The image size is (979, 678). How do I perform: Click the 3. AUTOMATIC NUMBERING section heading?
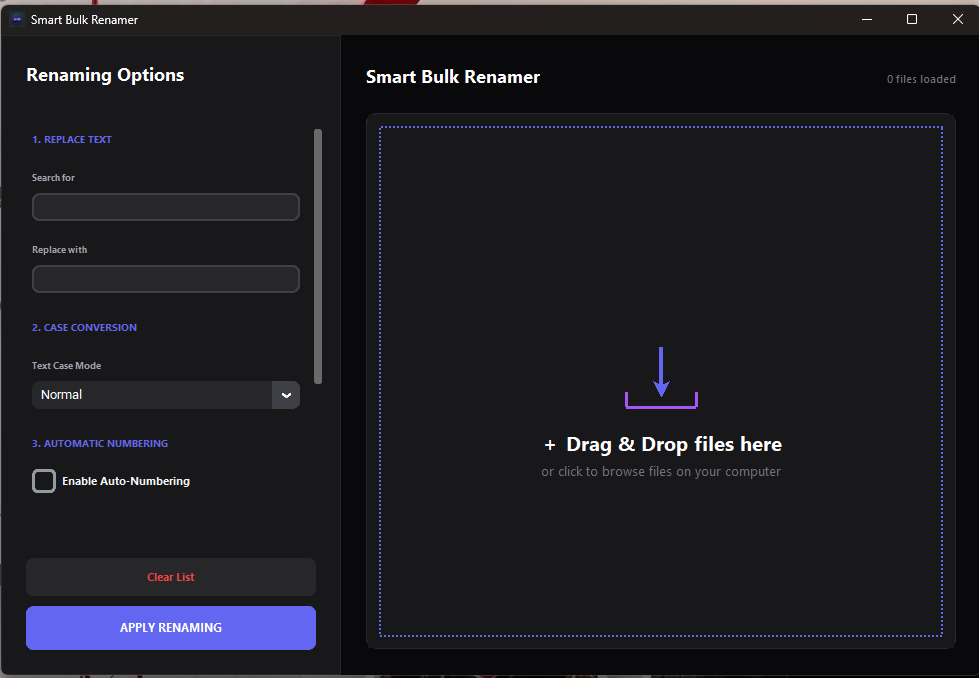pyautogui.click(x=100, y=444)
